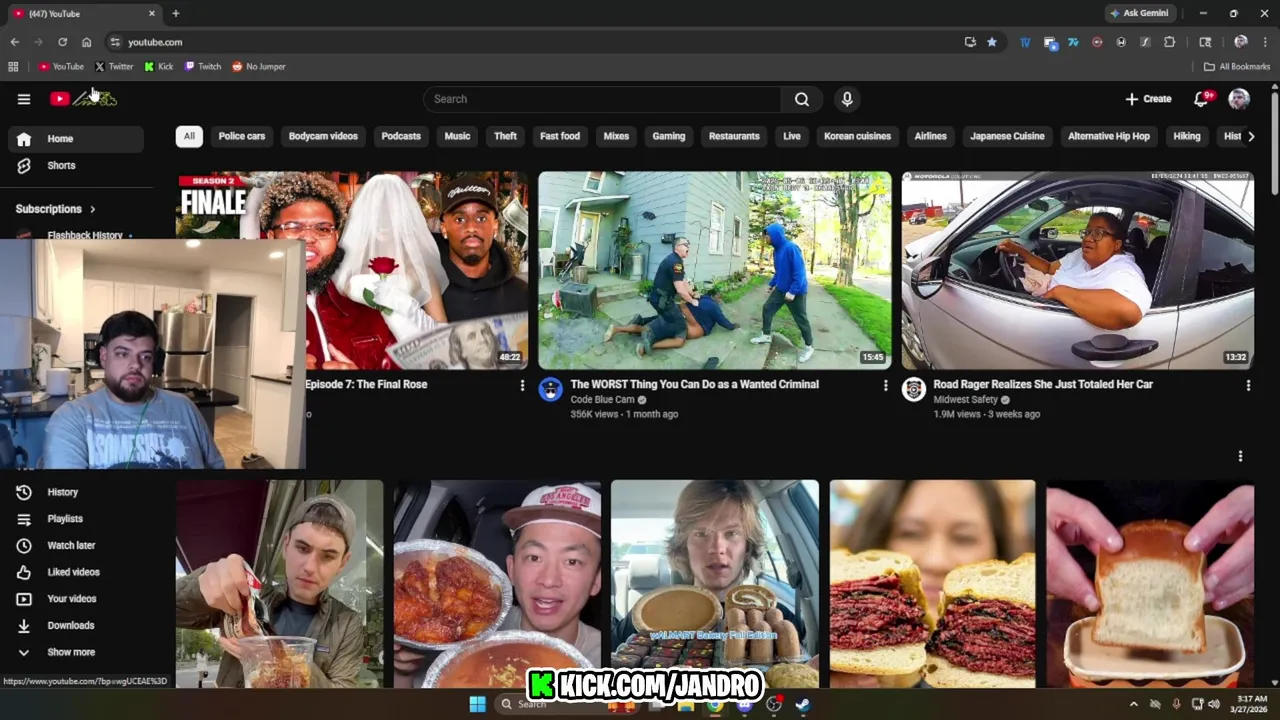Viewport: 1280px width, 720px height.
Task: Select the Bodycam videos filter chip
Action: click(x=323, y=136)
